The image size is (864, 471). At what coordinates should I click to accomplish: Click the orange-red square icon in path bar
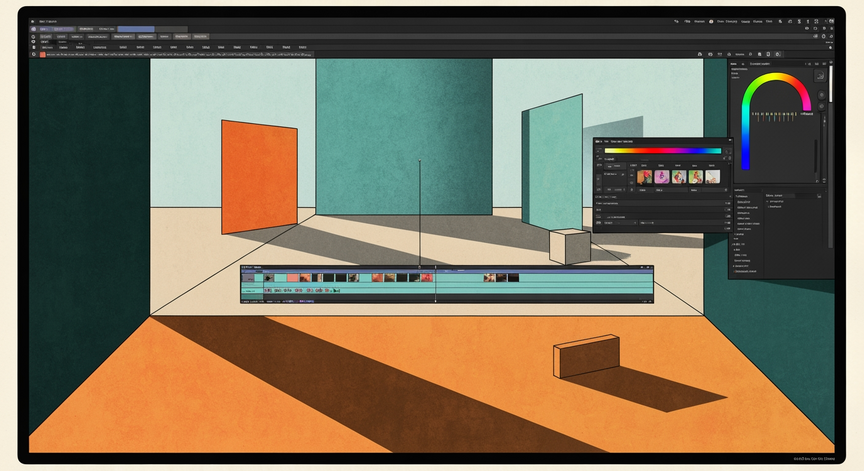click(x=42, y=55)
